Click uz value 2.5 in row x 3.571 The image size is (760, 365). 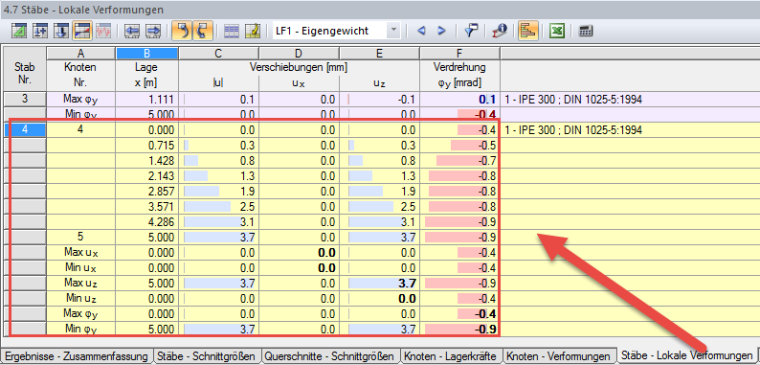click(380, 206)
